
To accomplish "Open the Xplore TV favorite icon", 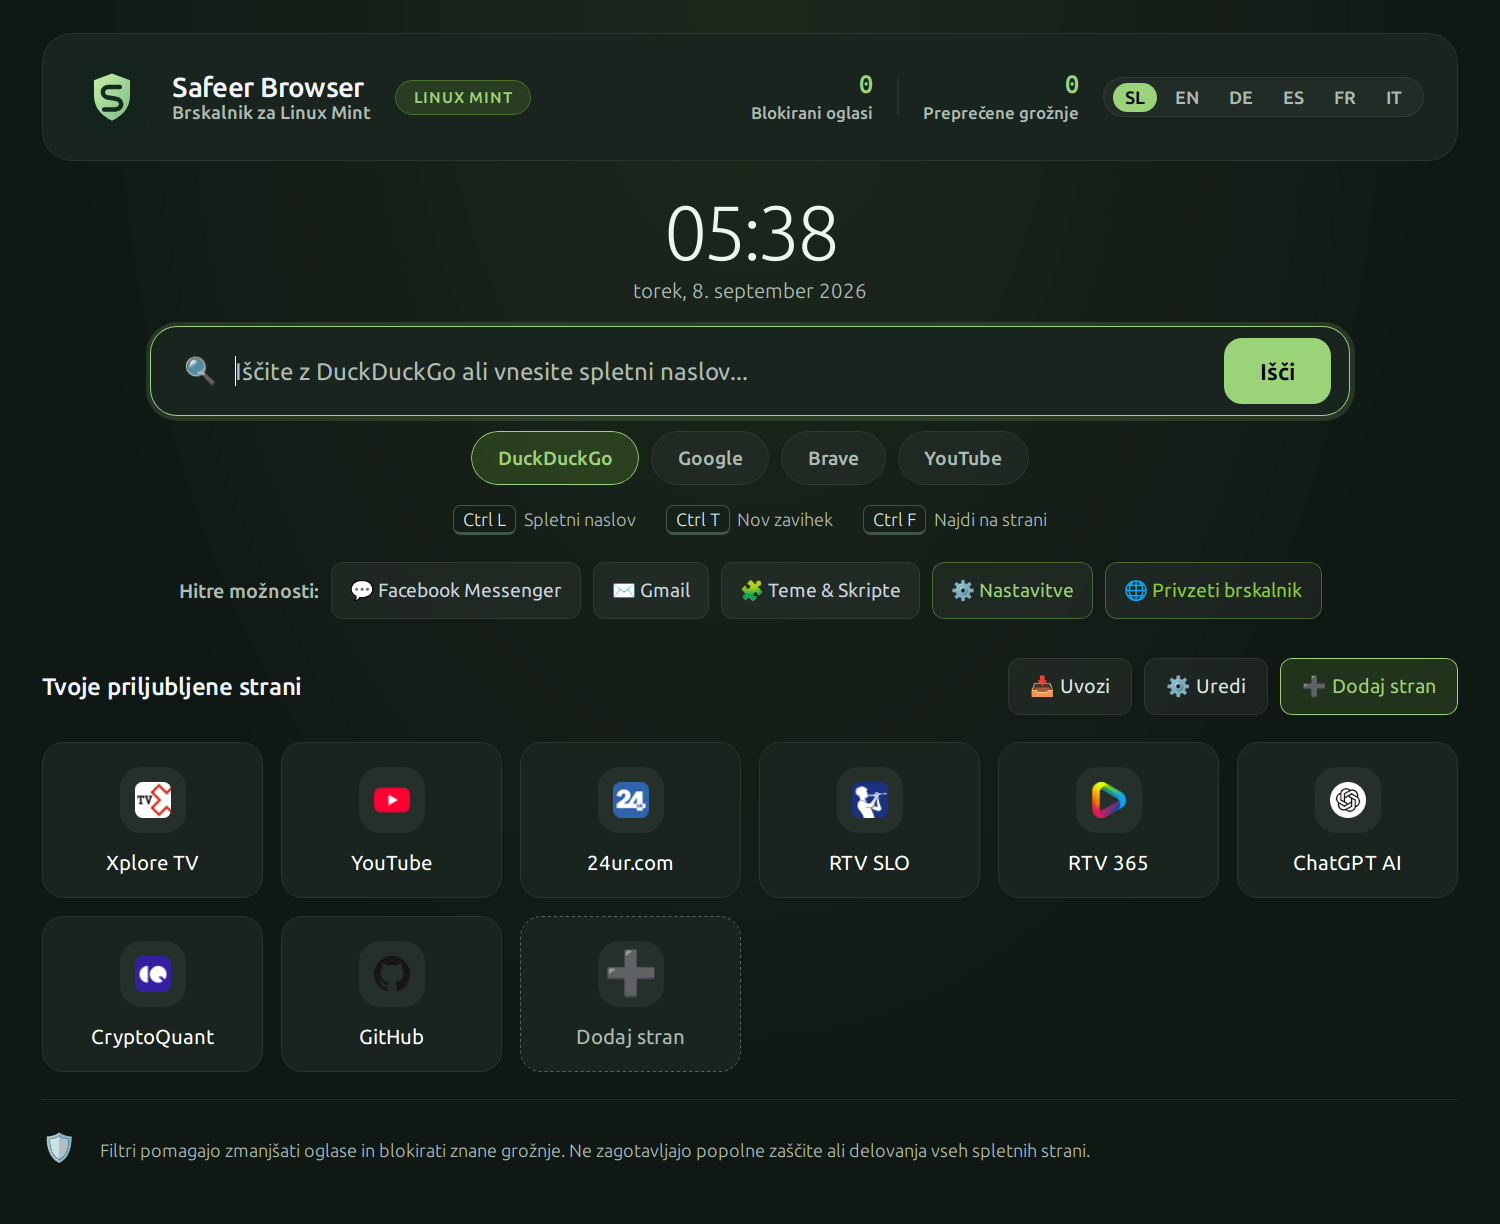I will [153, 800].
